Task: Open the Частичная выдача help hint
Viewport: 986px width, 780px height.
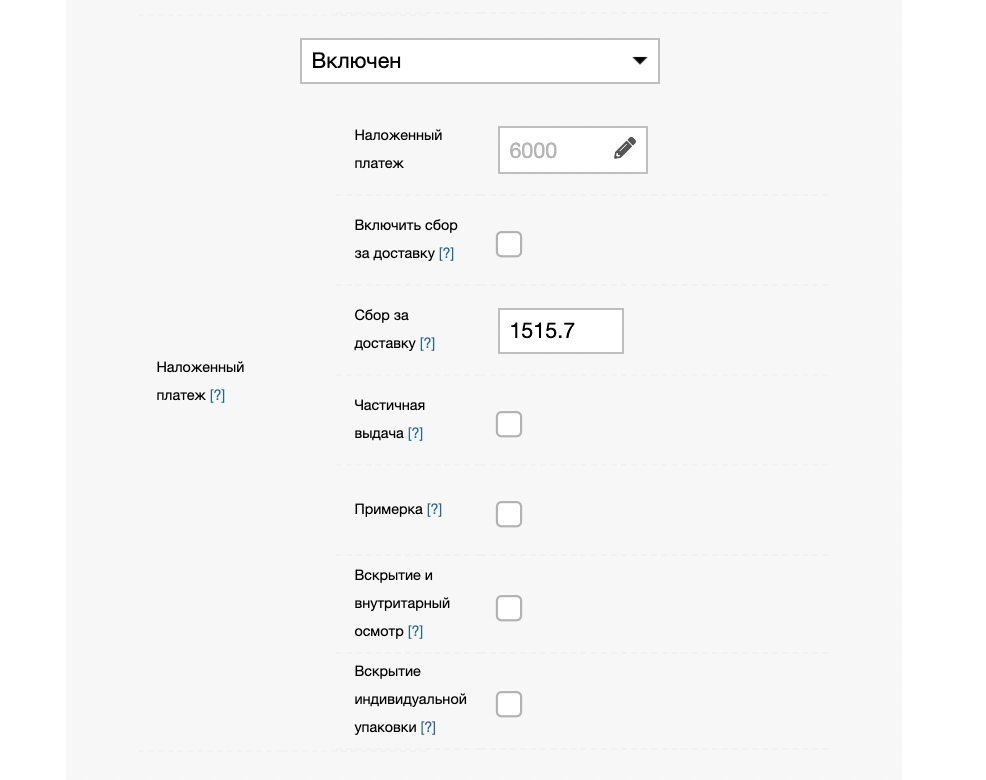Action: coord(415,434)
